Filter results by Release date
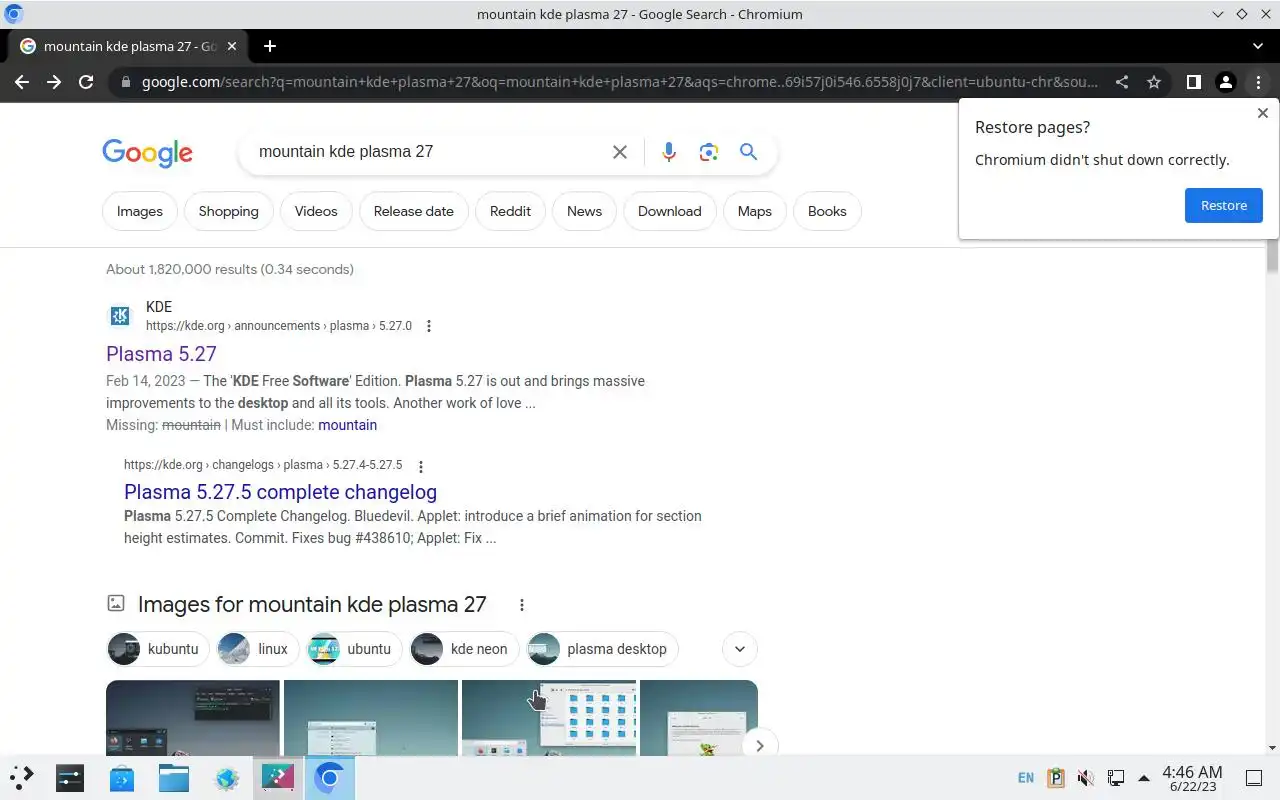This screenshot has width=1280, height=800. 414,211
